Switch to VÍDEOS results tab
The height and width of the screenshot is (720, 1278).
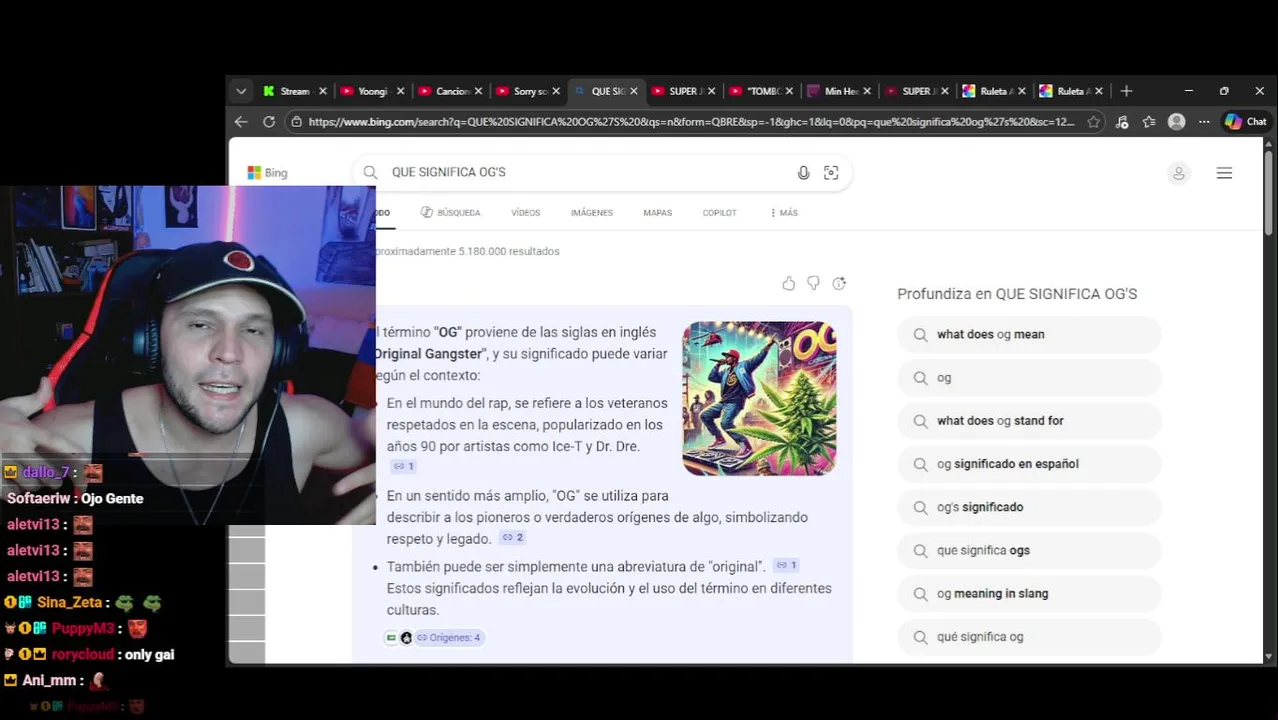(525, 212)
